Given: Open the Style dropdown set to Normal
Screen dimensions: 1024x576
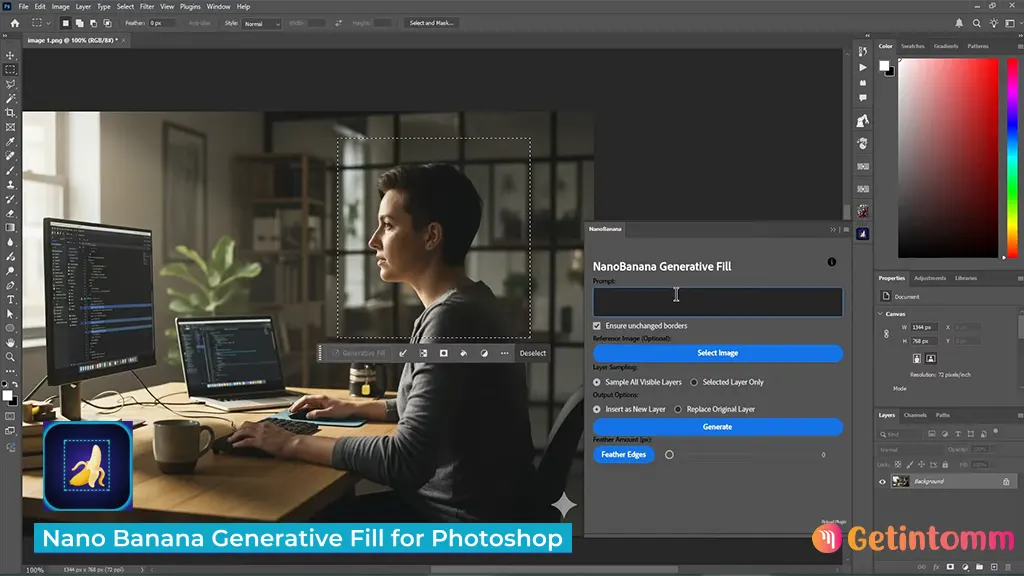Looking at the screenshot, I should click(x=262, y=24).
